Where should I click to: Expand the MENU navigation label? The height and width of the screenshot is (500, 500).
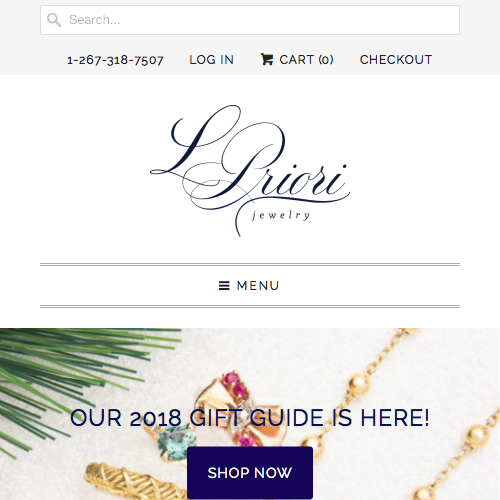click(258, 286)
